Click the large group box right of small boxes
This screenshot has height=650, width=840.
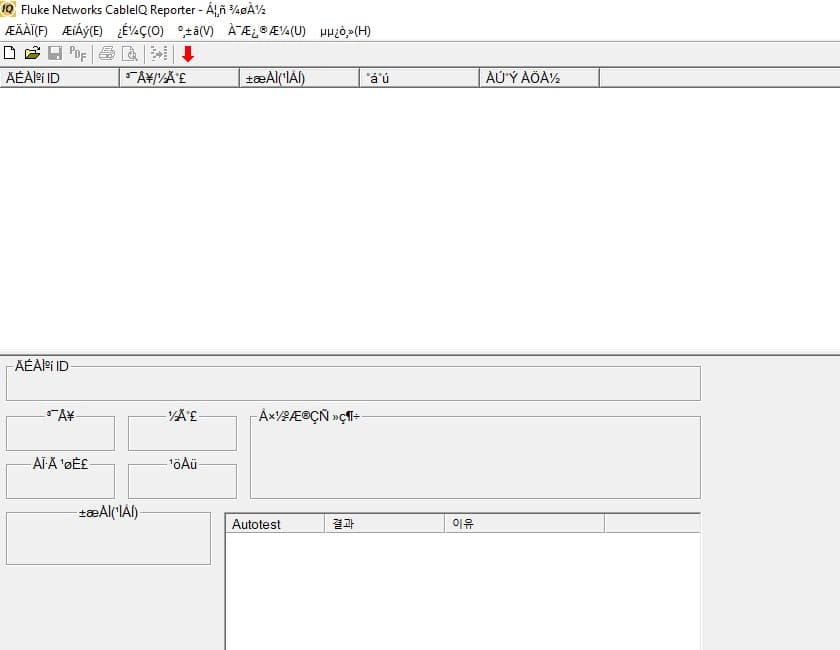pos(475,457)
